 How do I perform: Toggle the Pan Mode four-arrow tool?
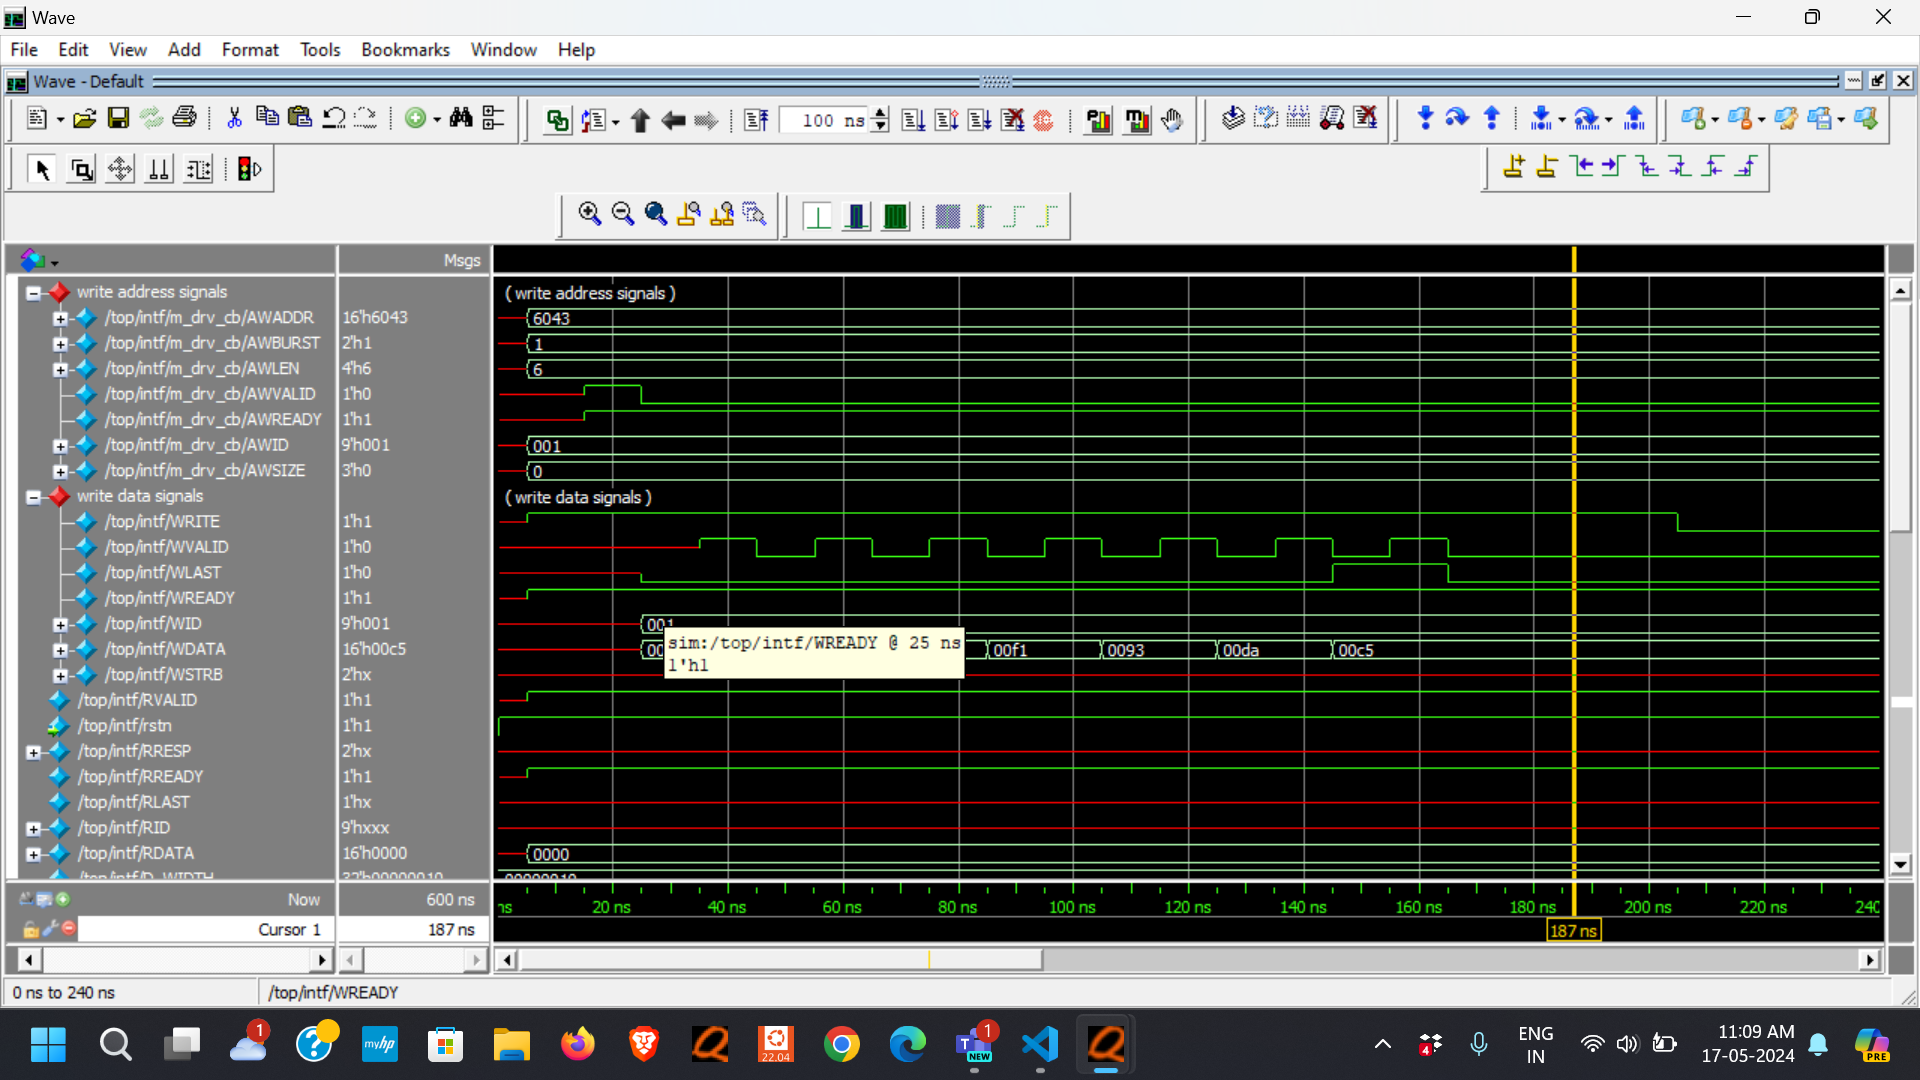click(120, 170)
